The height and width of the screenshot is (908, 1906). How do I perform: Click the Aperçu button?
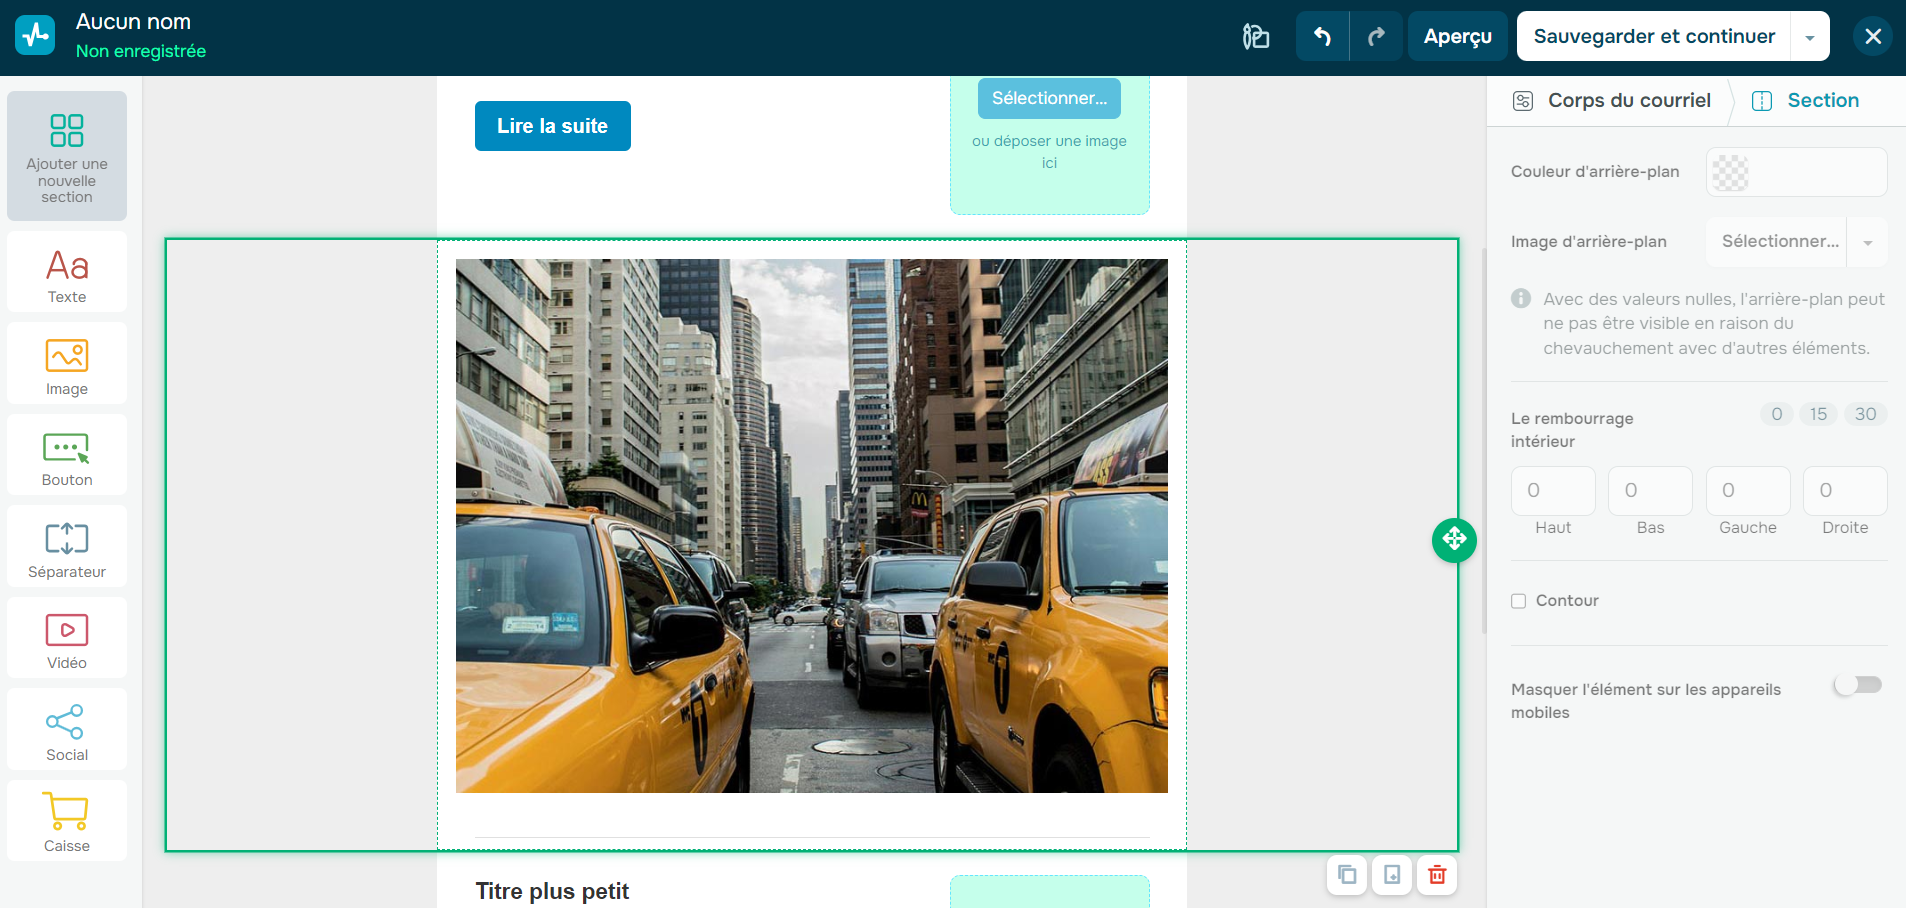[x=1458, y=37]
